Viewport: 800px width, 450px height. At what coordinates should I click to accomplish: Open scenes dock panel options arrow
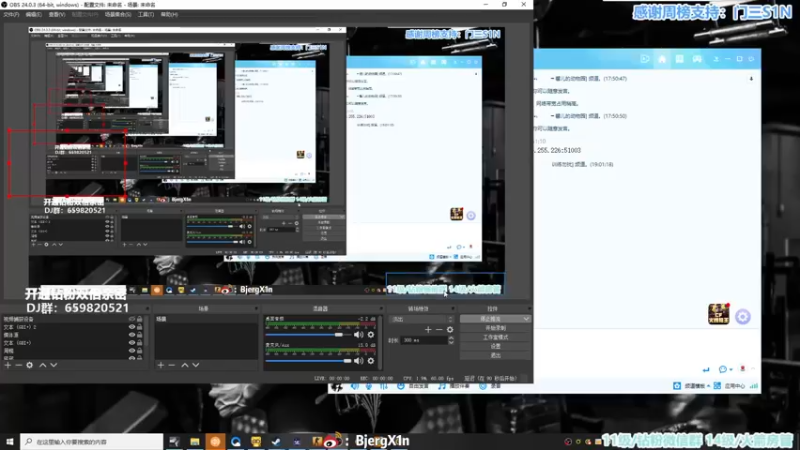point(256,309)
